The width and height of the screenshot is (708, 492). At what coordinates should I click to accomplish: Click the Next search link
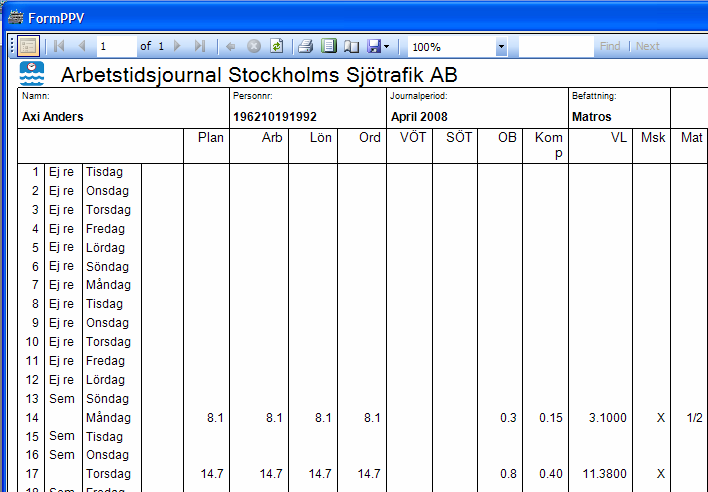[647, 46]
